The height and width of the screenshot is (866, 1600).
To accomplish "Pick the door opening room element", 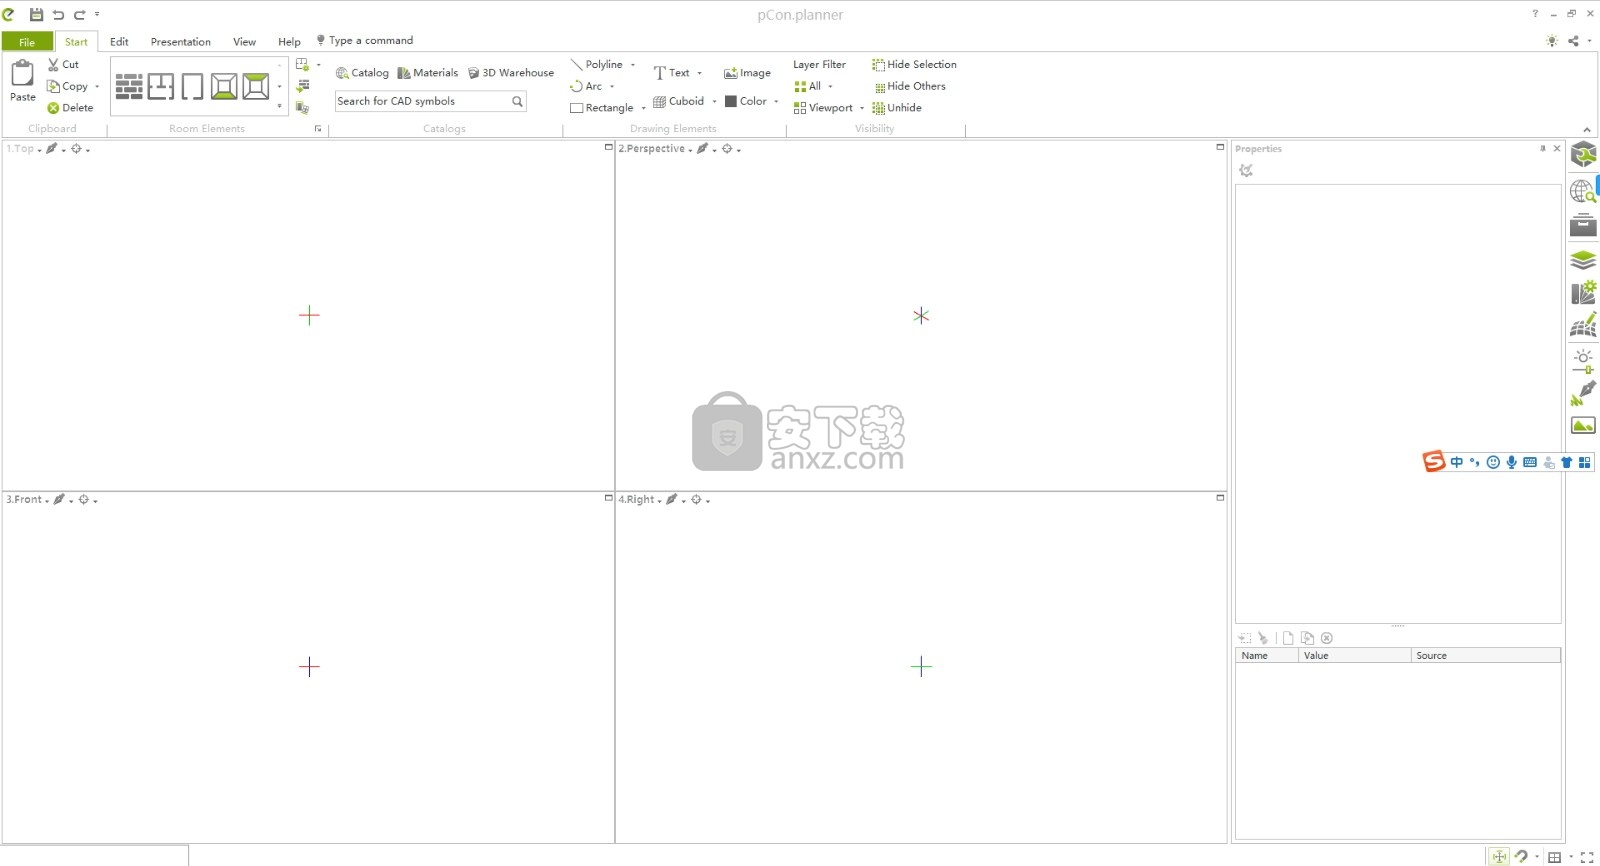I will (193, 87).
